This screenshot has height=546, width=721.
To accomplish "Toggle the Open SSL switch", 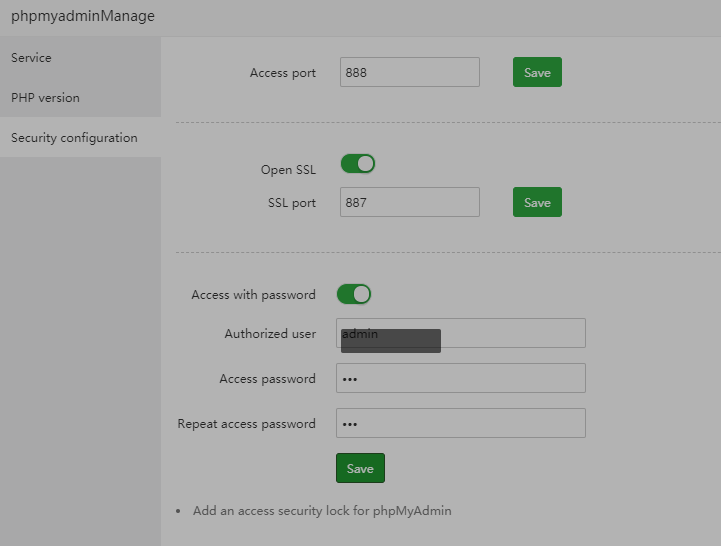I will coord(358,164).
